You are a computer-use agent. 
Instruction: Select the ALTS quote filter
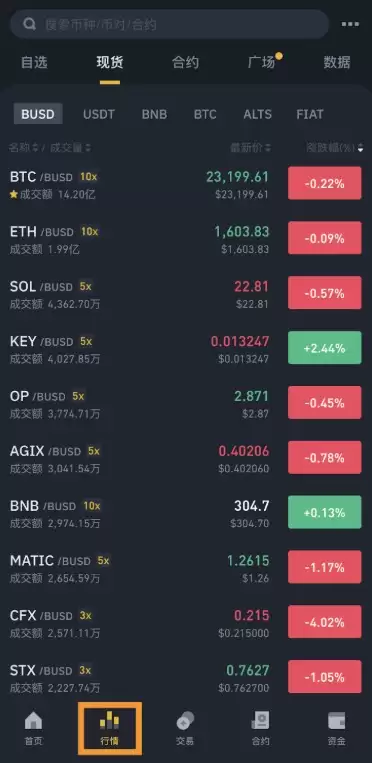click(x=258, y=114)
